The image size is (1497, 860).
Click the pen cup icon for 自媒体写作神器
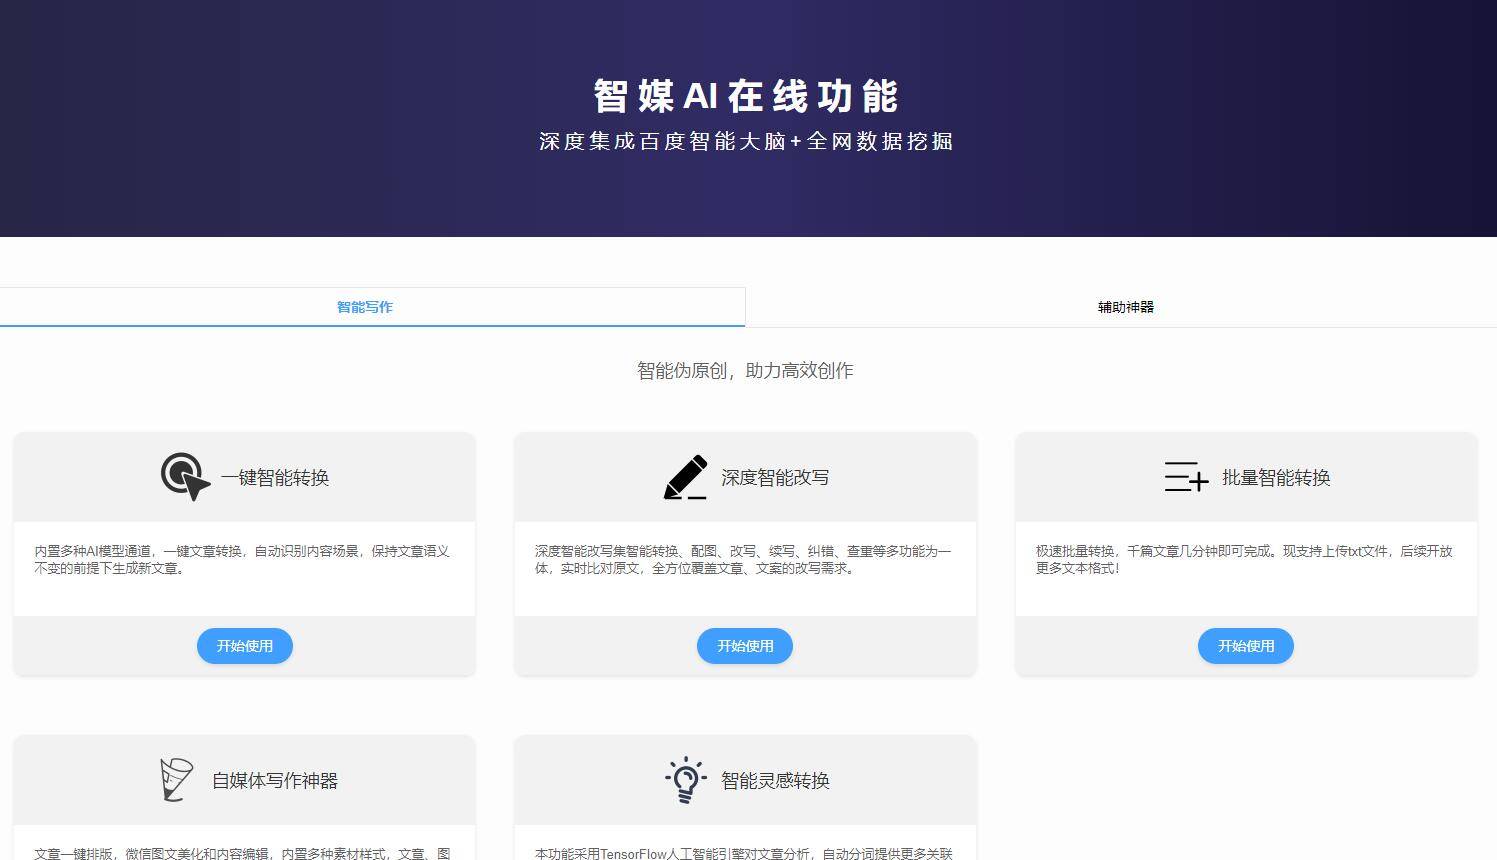coord(176,780)
